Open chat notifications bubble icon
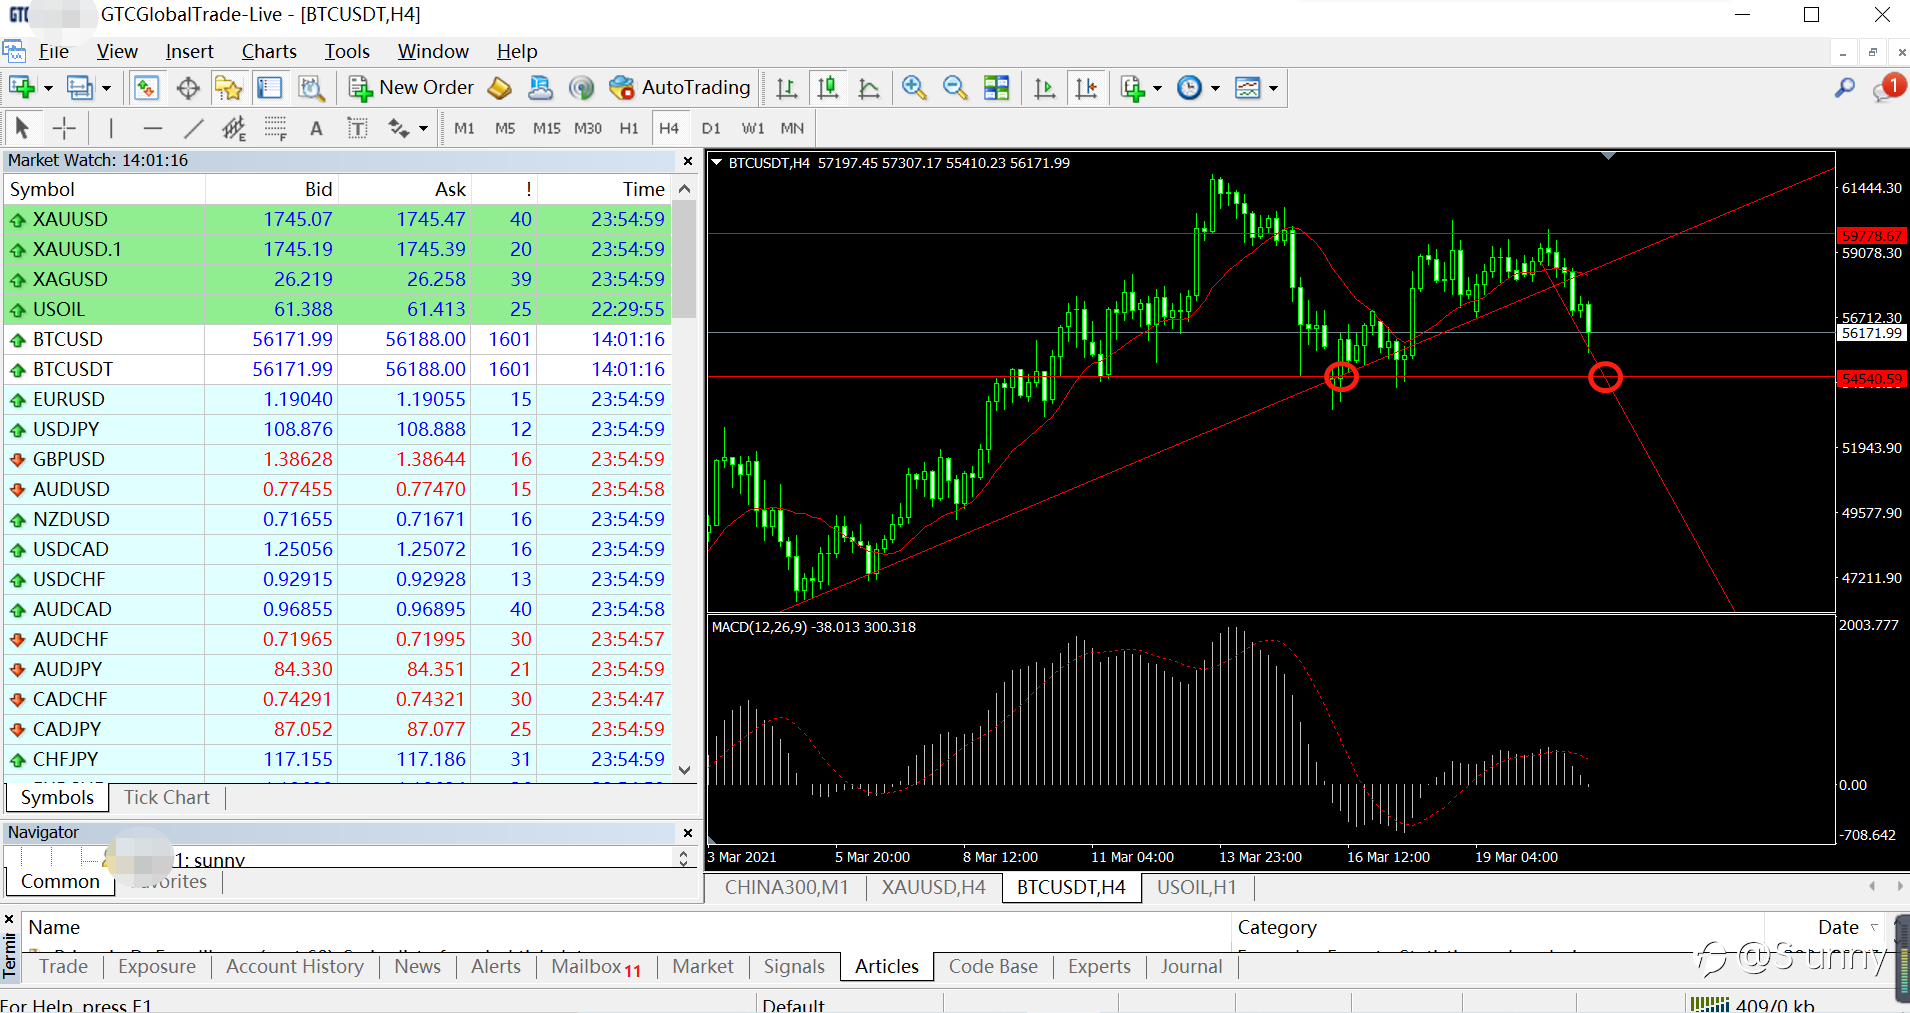This screenshot has height=1013, width=1910. pos(1888,88)
